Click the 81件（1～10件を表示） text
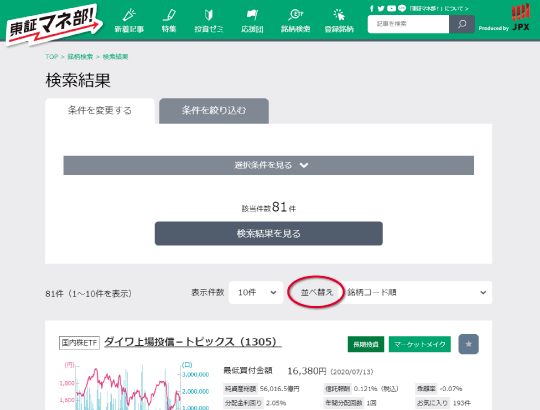 point(89,294)
